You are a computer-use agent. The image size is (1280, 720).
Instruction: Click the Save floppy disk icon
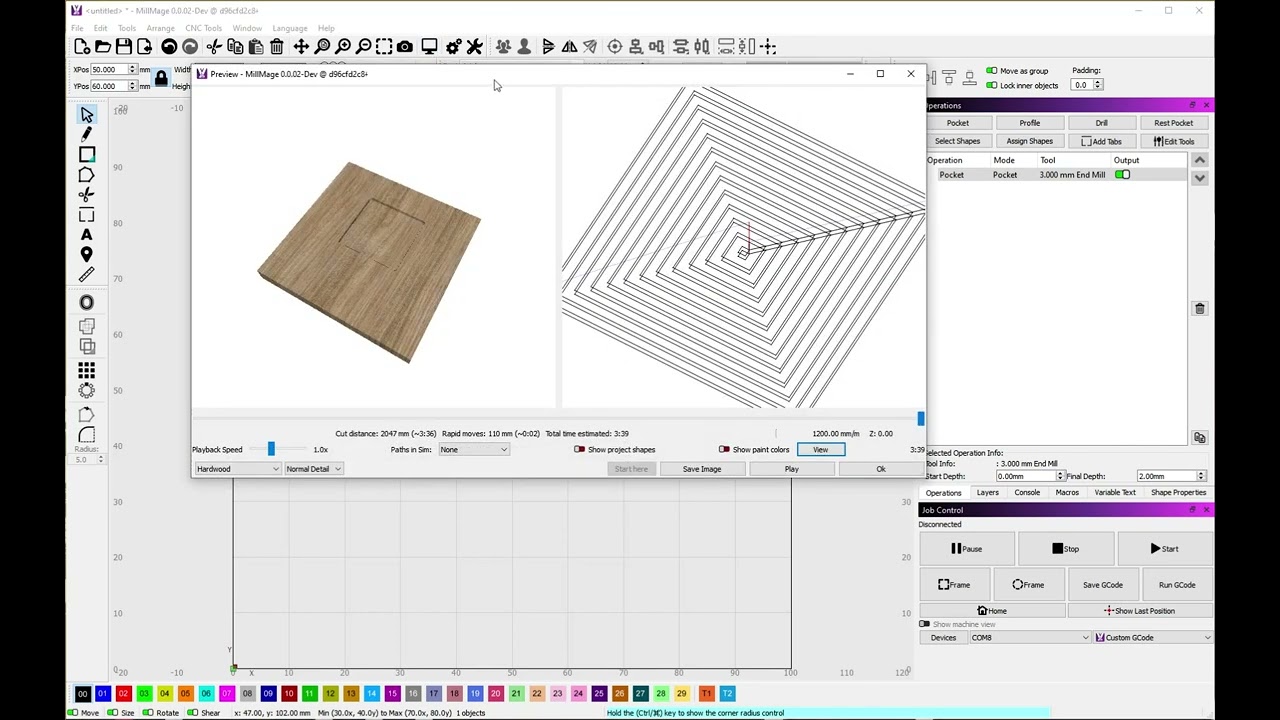click(x=124, y=47)
